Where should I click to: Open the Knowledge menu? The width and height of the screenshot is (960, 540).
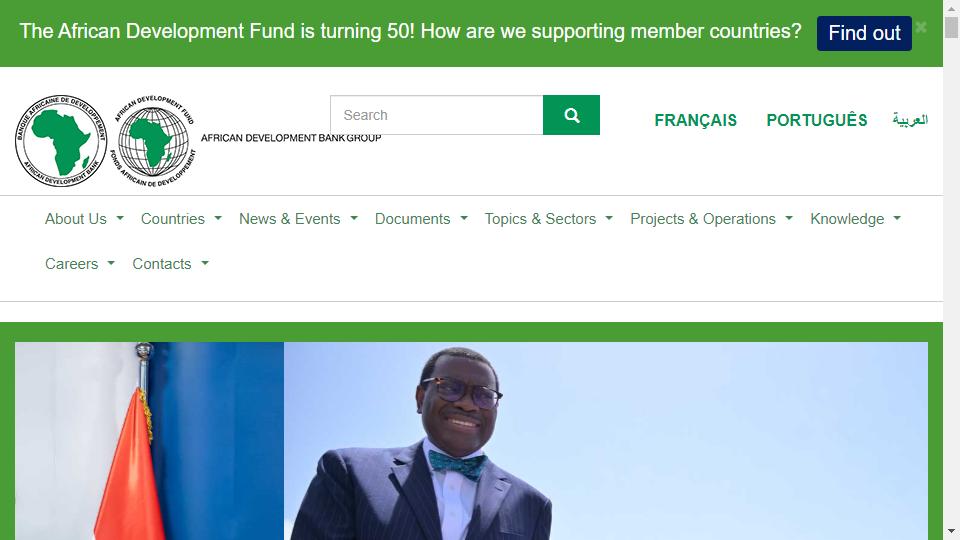(x=855, y=219)
